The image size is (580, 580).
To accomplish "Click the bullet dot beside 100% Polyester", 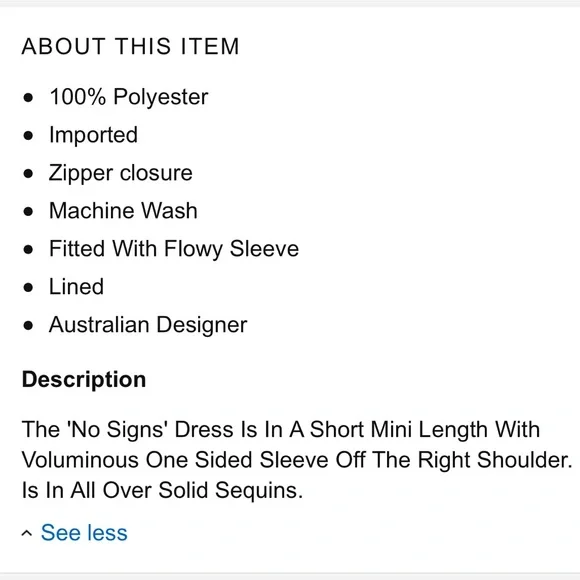I will [28, 98].
